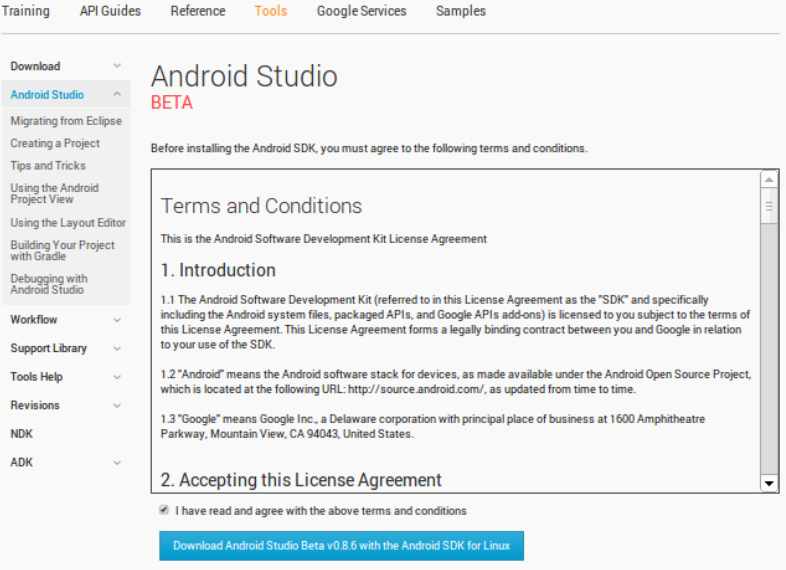Open Building Your Project with Gradle
Screen dimensions: 786x570
pos(63,251)
